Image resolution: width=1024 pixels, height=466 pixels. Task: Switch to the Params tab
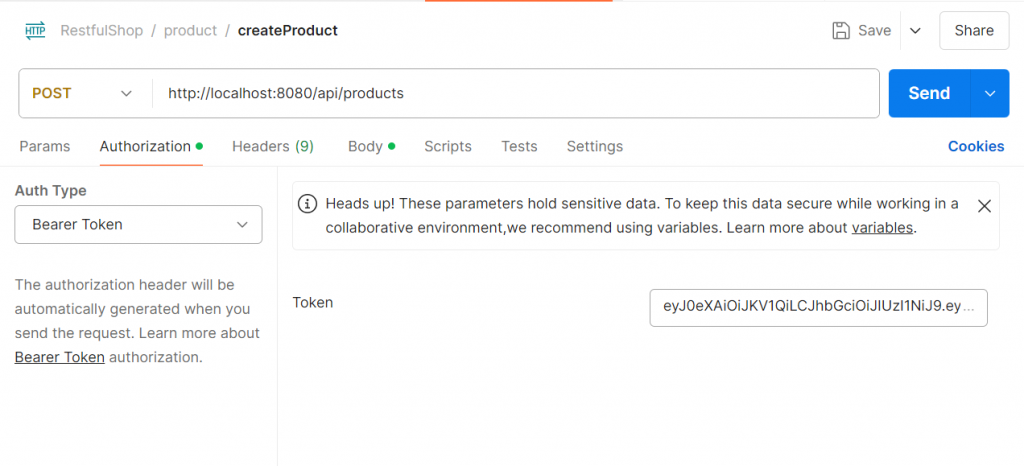45,146
